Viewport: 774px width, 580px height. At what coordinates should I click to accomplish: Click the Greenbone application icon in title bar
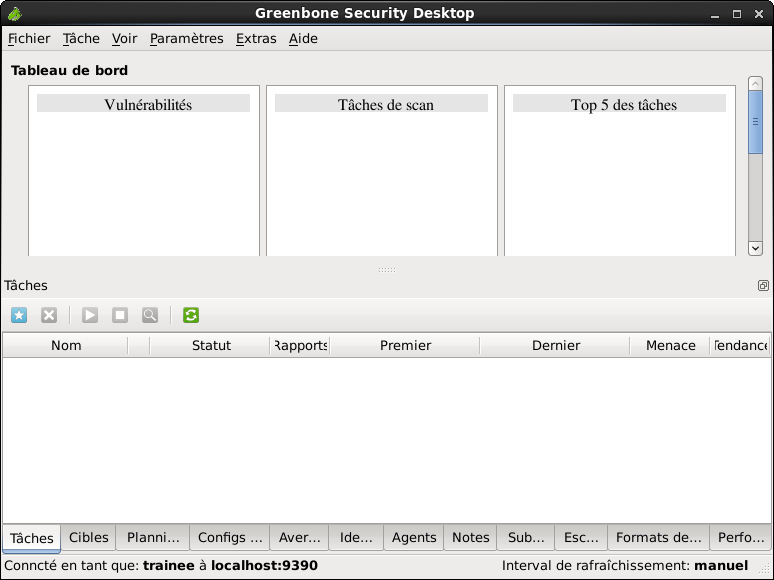[x=12, y=13]
